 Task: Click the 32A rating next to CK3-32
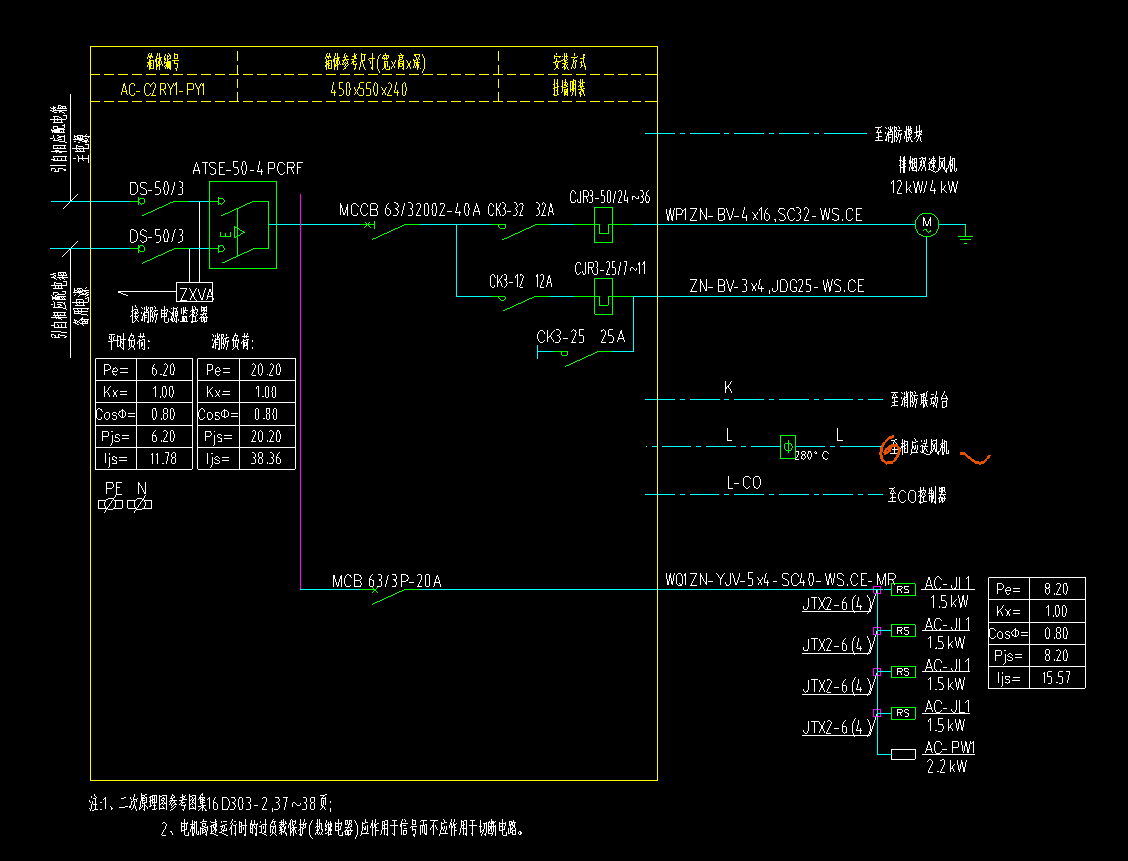[x=545, y=210]
